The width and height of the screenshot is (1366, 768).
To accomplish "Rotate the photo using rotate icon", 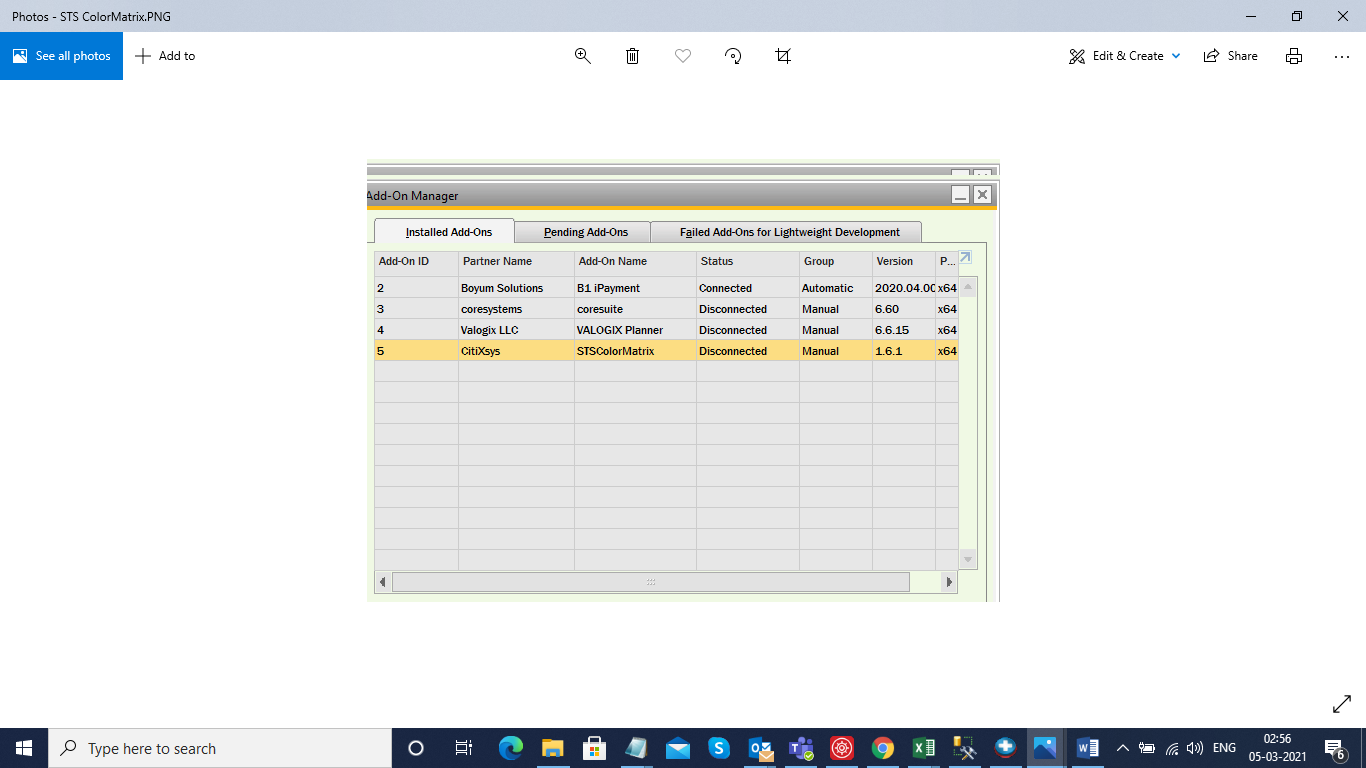I will click(733, 56).
